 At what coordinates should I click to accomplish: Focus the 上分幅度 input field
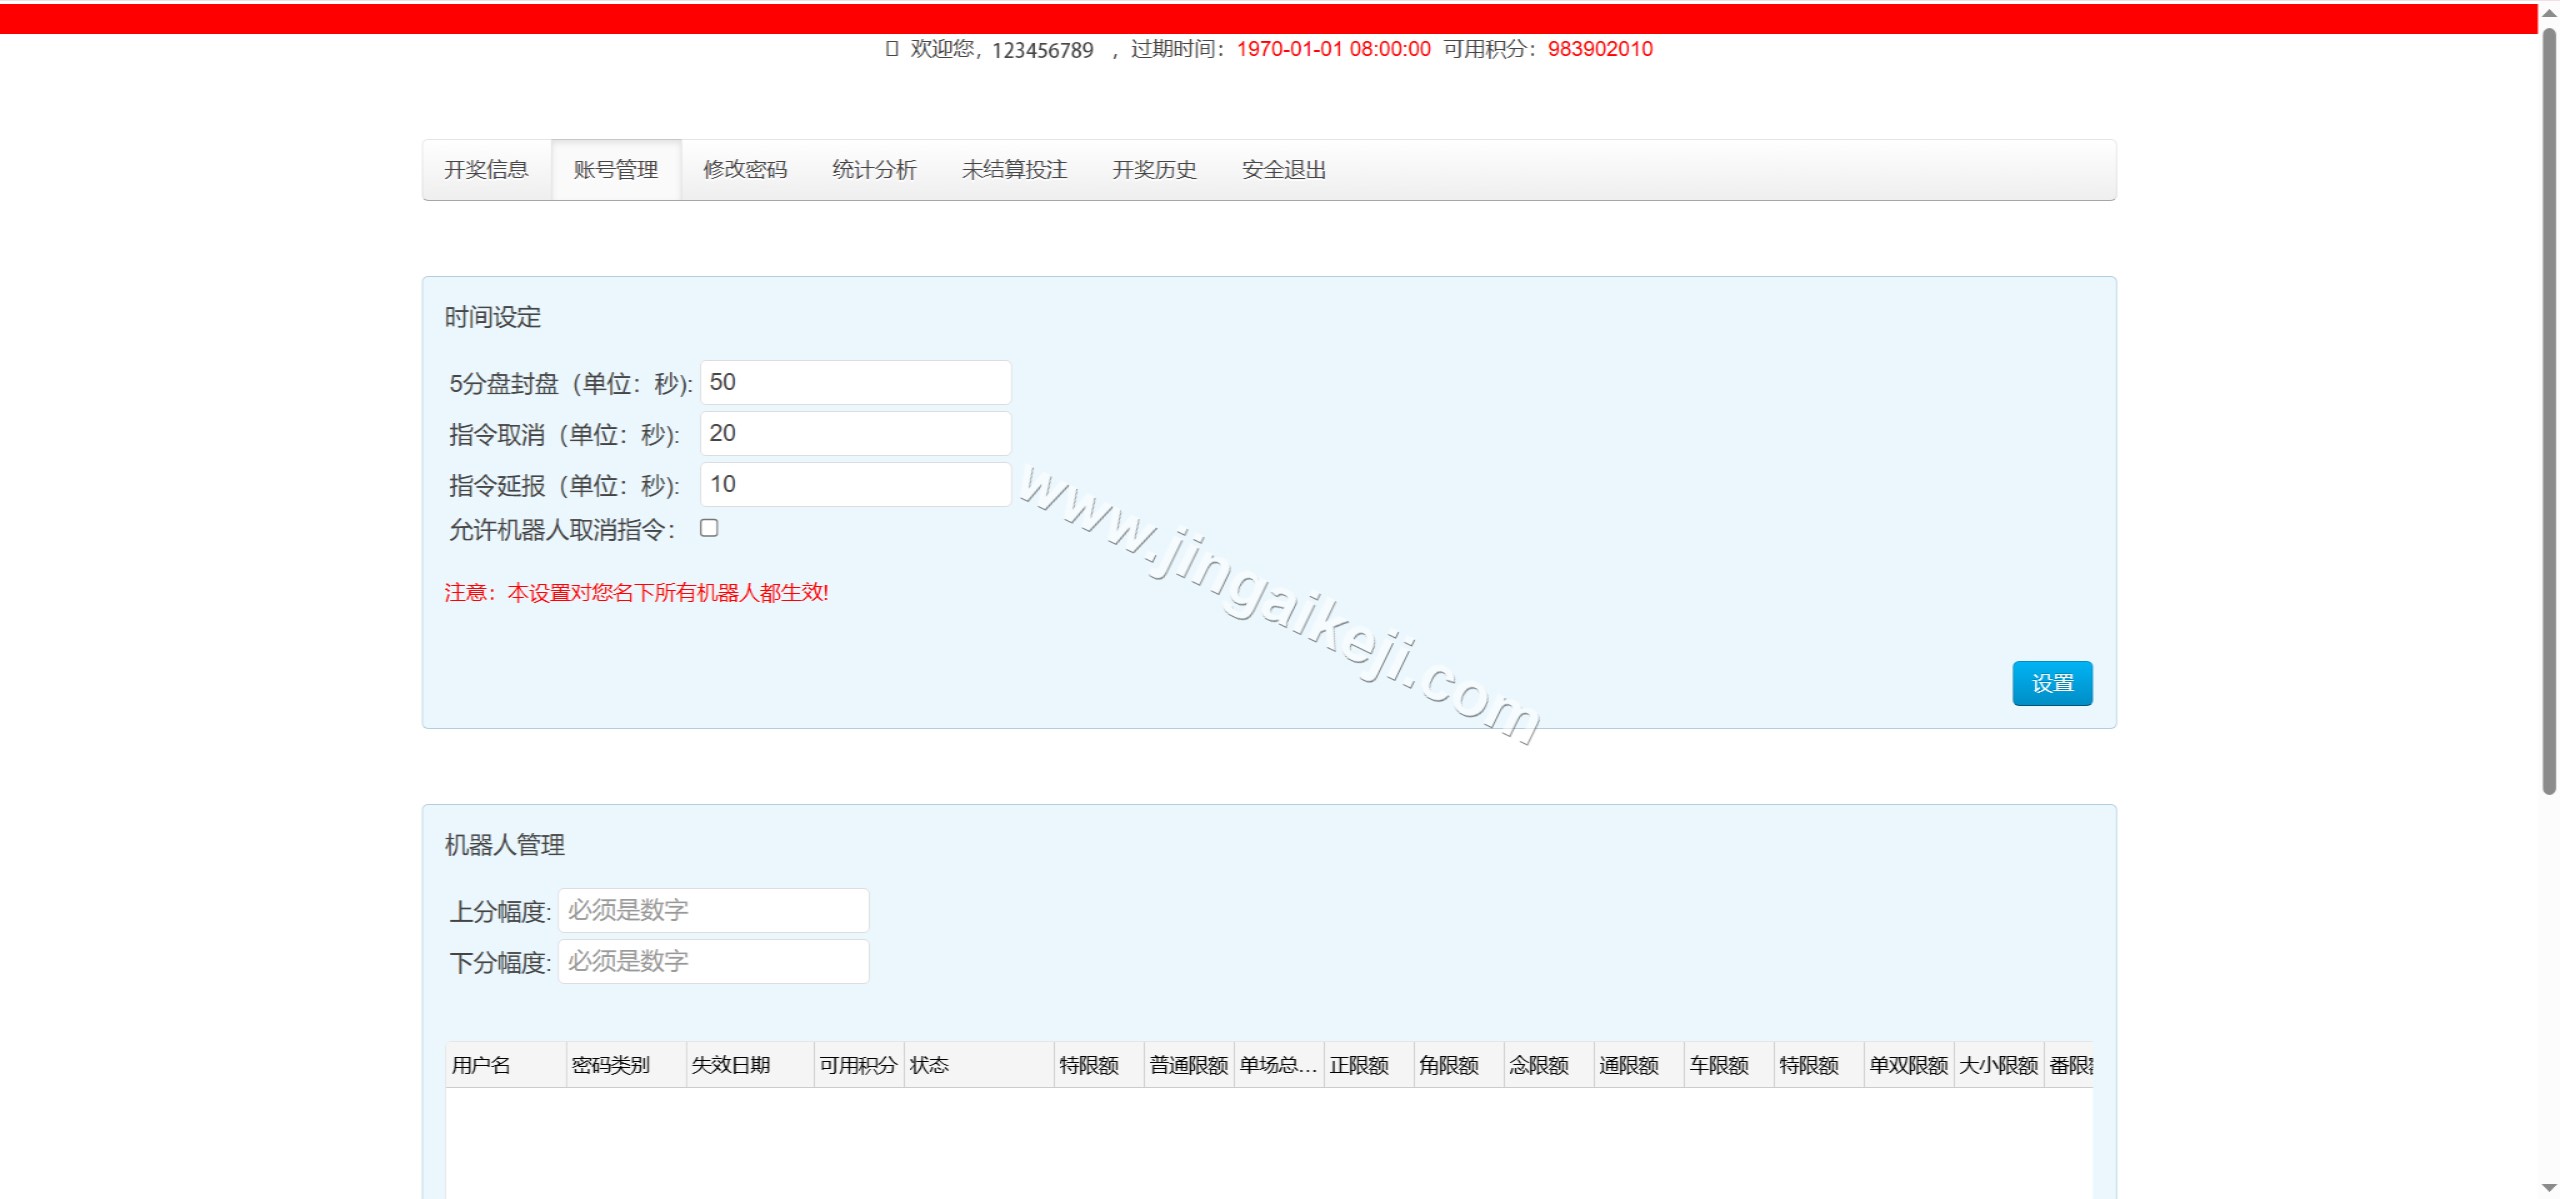point(713,911)
